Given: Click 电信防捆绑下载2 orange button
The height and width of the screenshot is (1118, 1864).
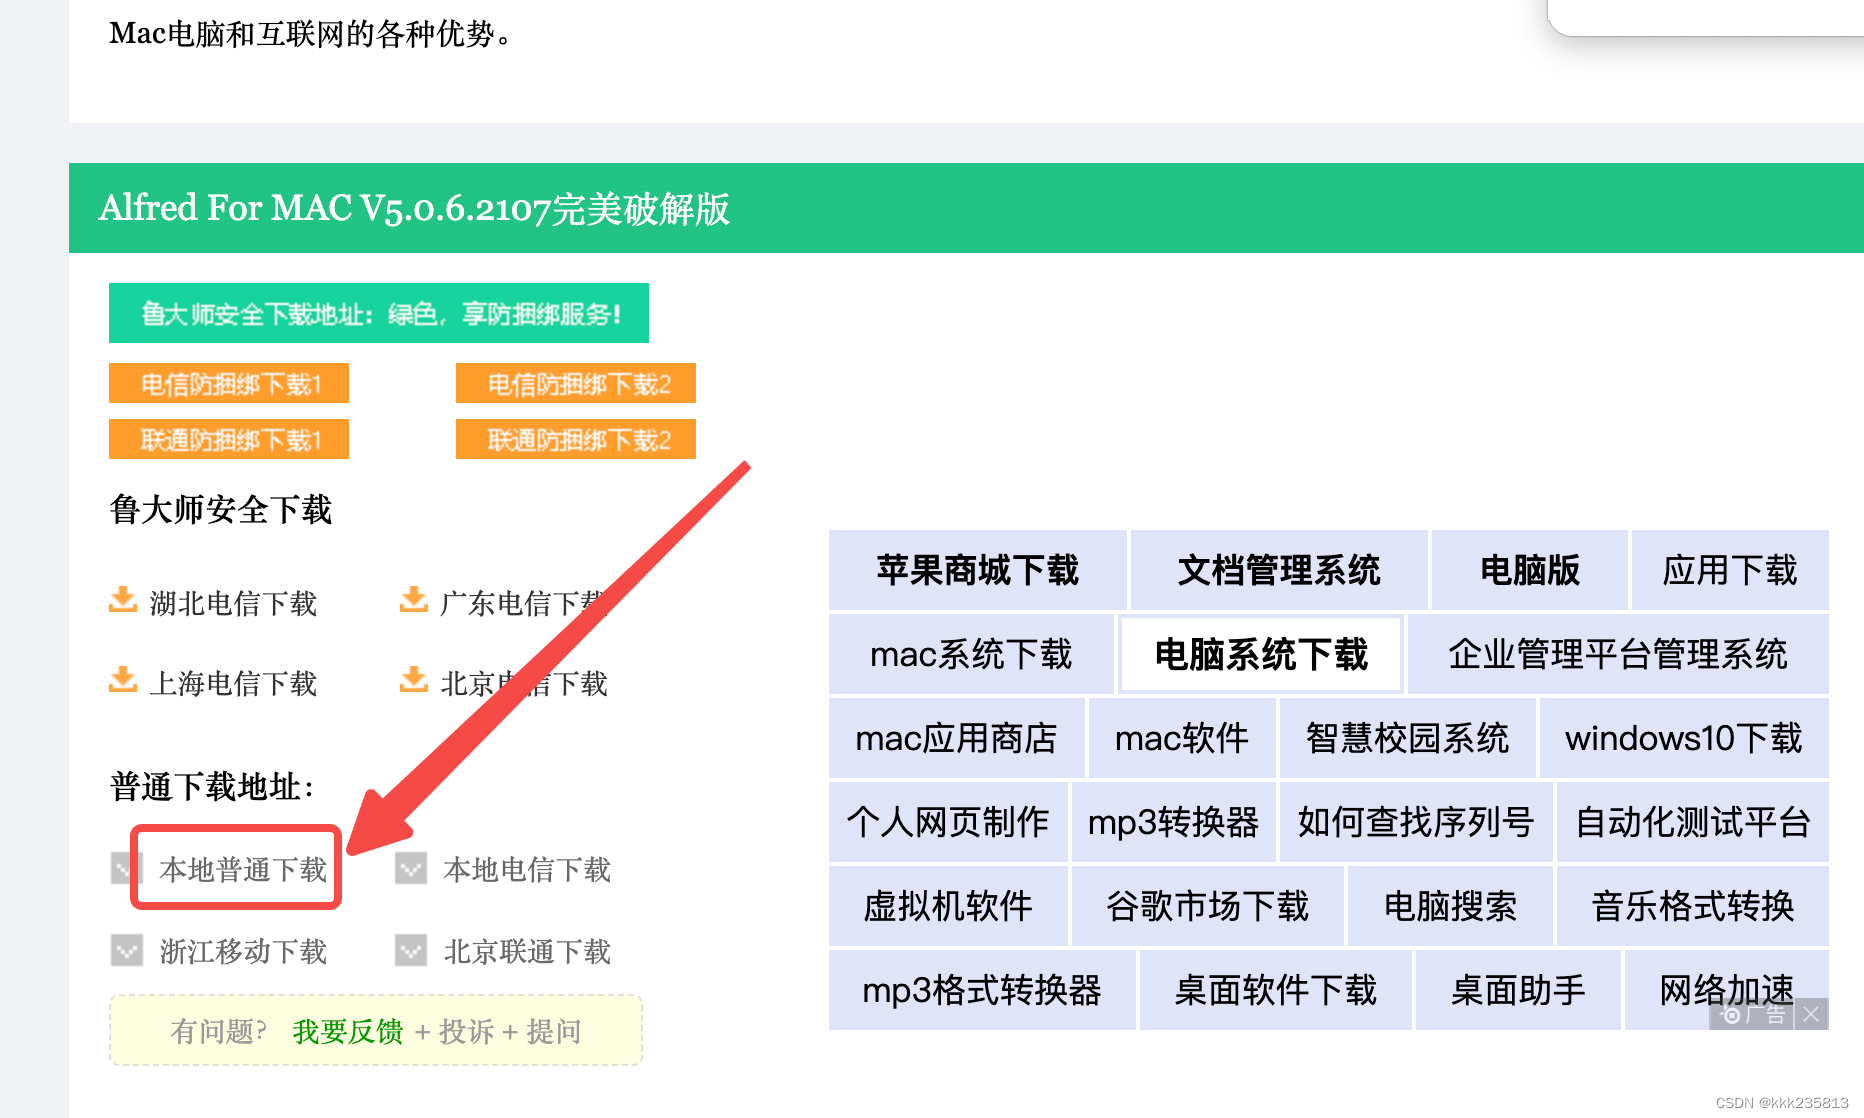Looking at the screenshot, I should pyautogui.click(x=576, y=383).
